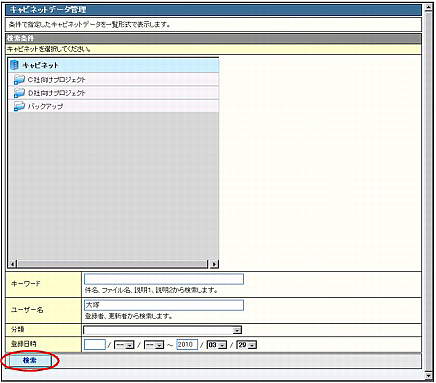Viewport: 436px width, 383px height.
Task: Click the 分類 label
Action: click(17, 330)
